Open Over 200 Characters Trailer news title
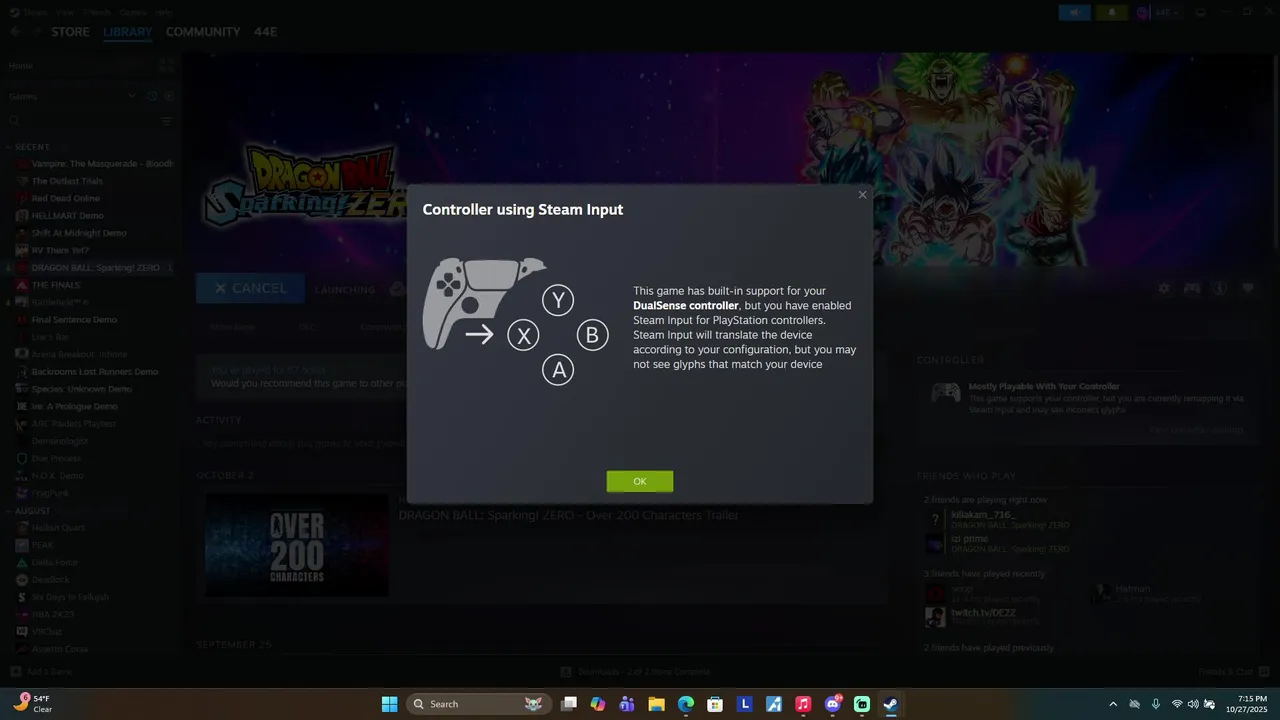The width and height of the screenshot is (1280, 720). pos(568,515)
